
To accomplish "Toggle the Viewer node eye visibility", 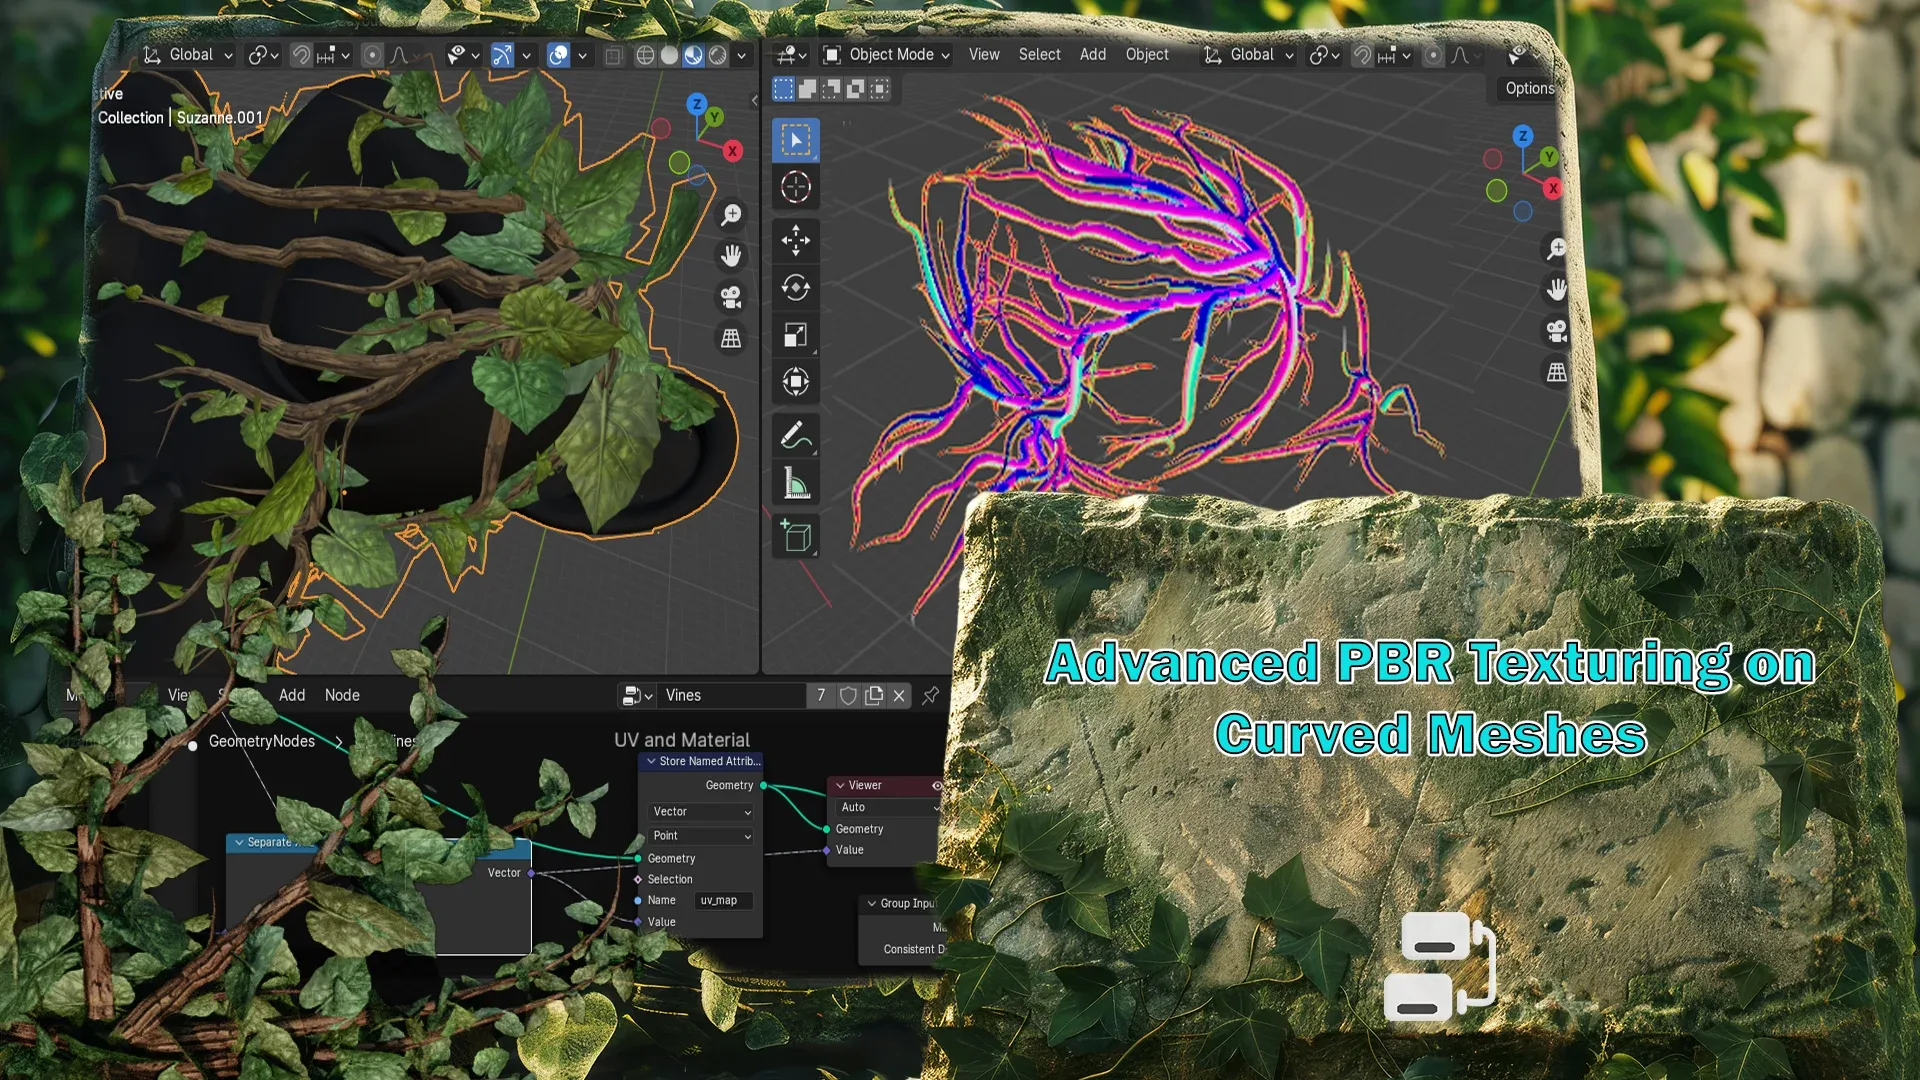I will tap(937, 785).
